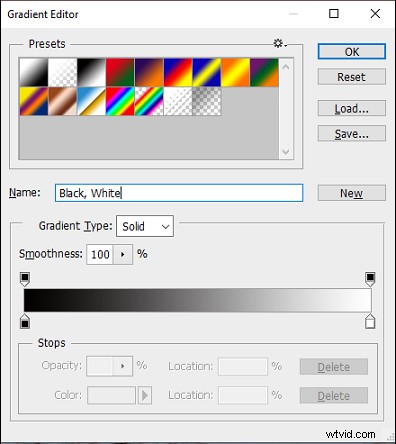
Task: Click the presets scrollbar down arrow
Action: [286, 152]
